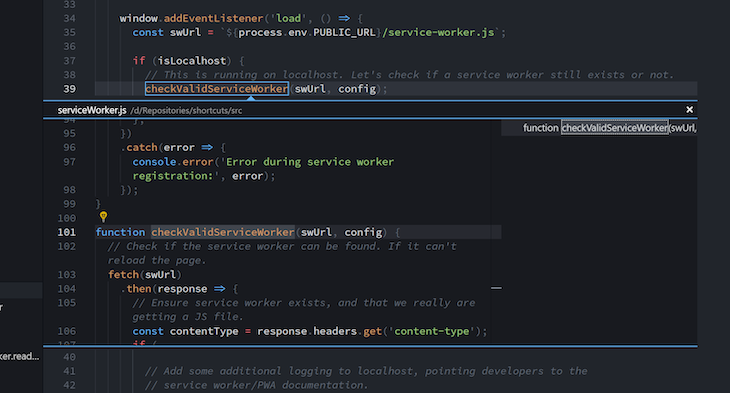
Task: Click 'service-worker.js' path string on line 35
Action: (438, 32)
